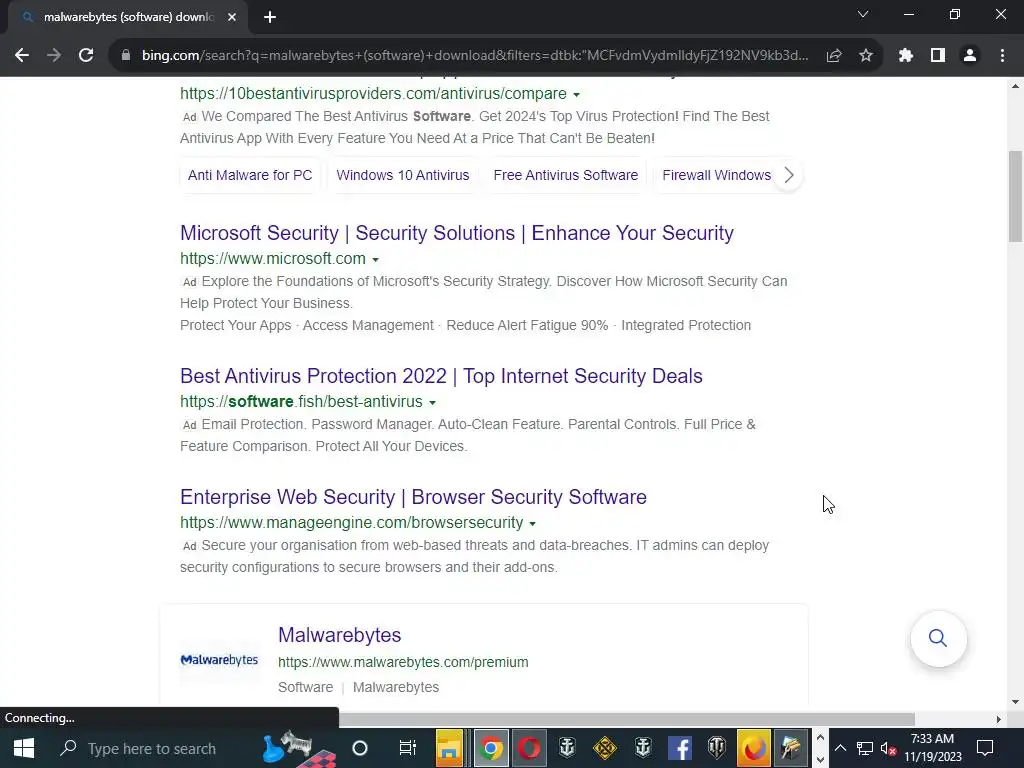Image resolution: width=1024 pixels, height=768 pixels.
Task: Expand the software.fish URL dropdown arrow
Action: [432, 402]
